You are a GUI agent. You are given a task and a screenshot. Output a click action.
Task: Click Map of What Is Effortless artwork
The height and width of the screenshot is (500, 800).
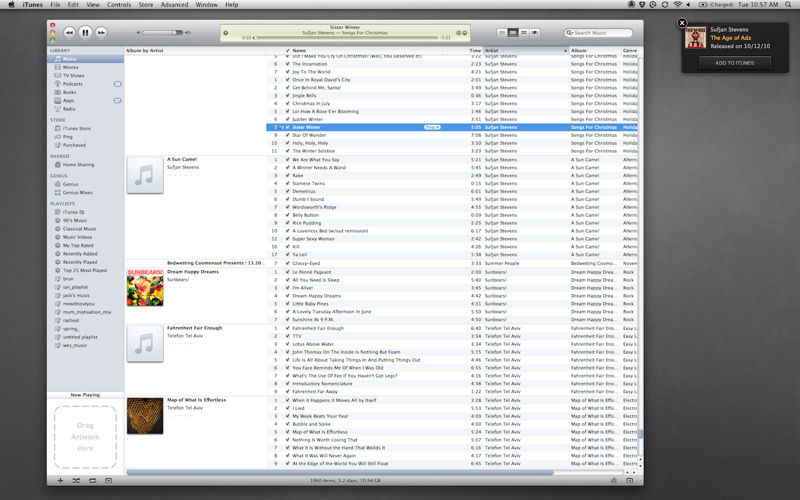click(145, 416)
